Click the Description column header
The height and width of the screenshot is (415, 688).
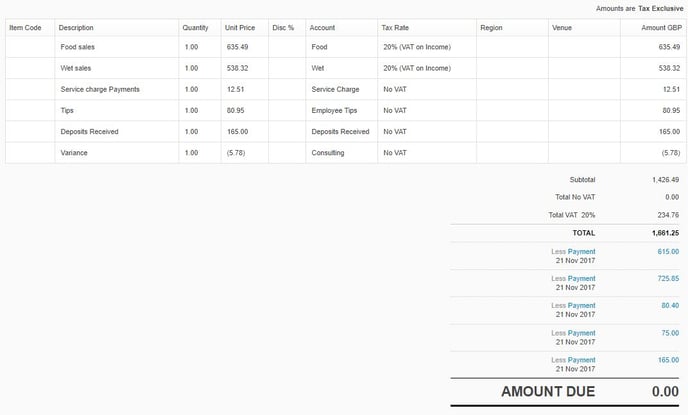[76, 28]
